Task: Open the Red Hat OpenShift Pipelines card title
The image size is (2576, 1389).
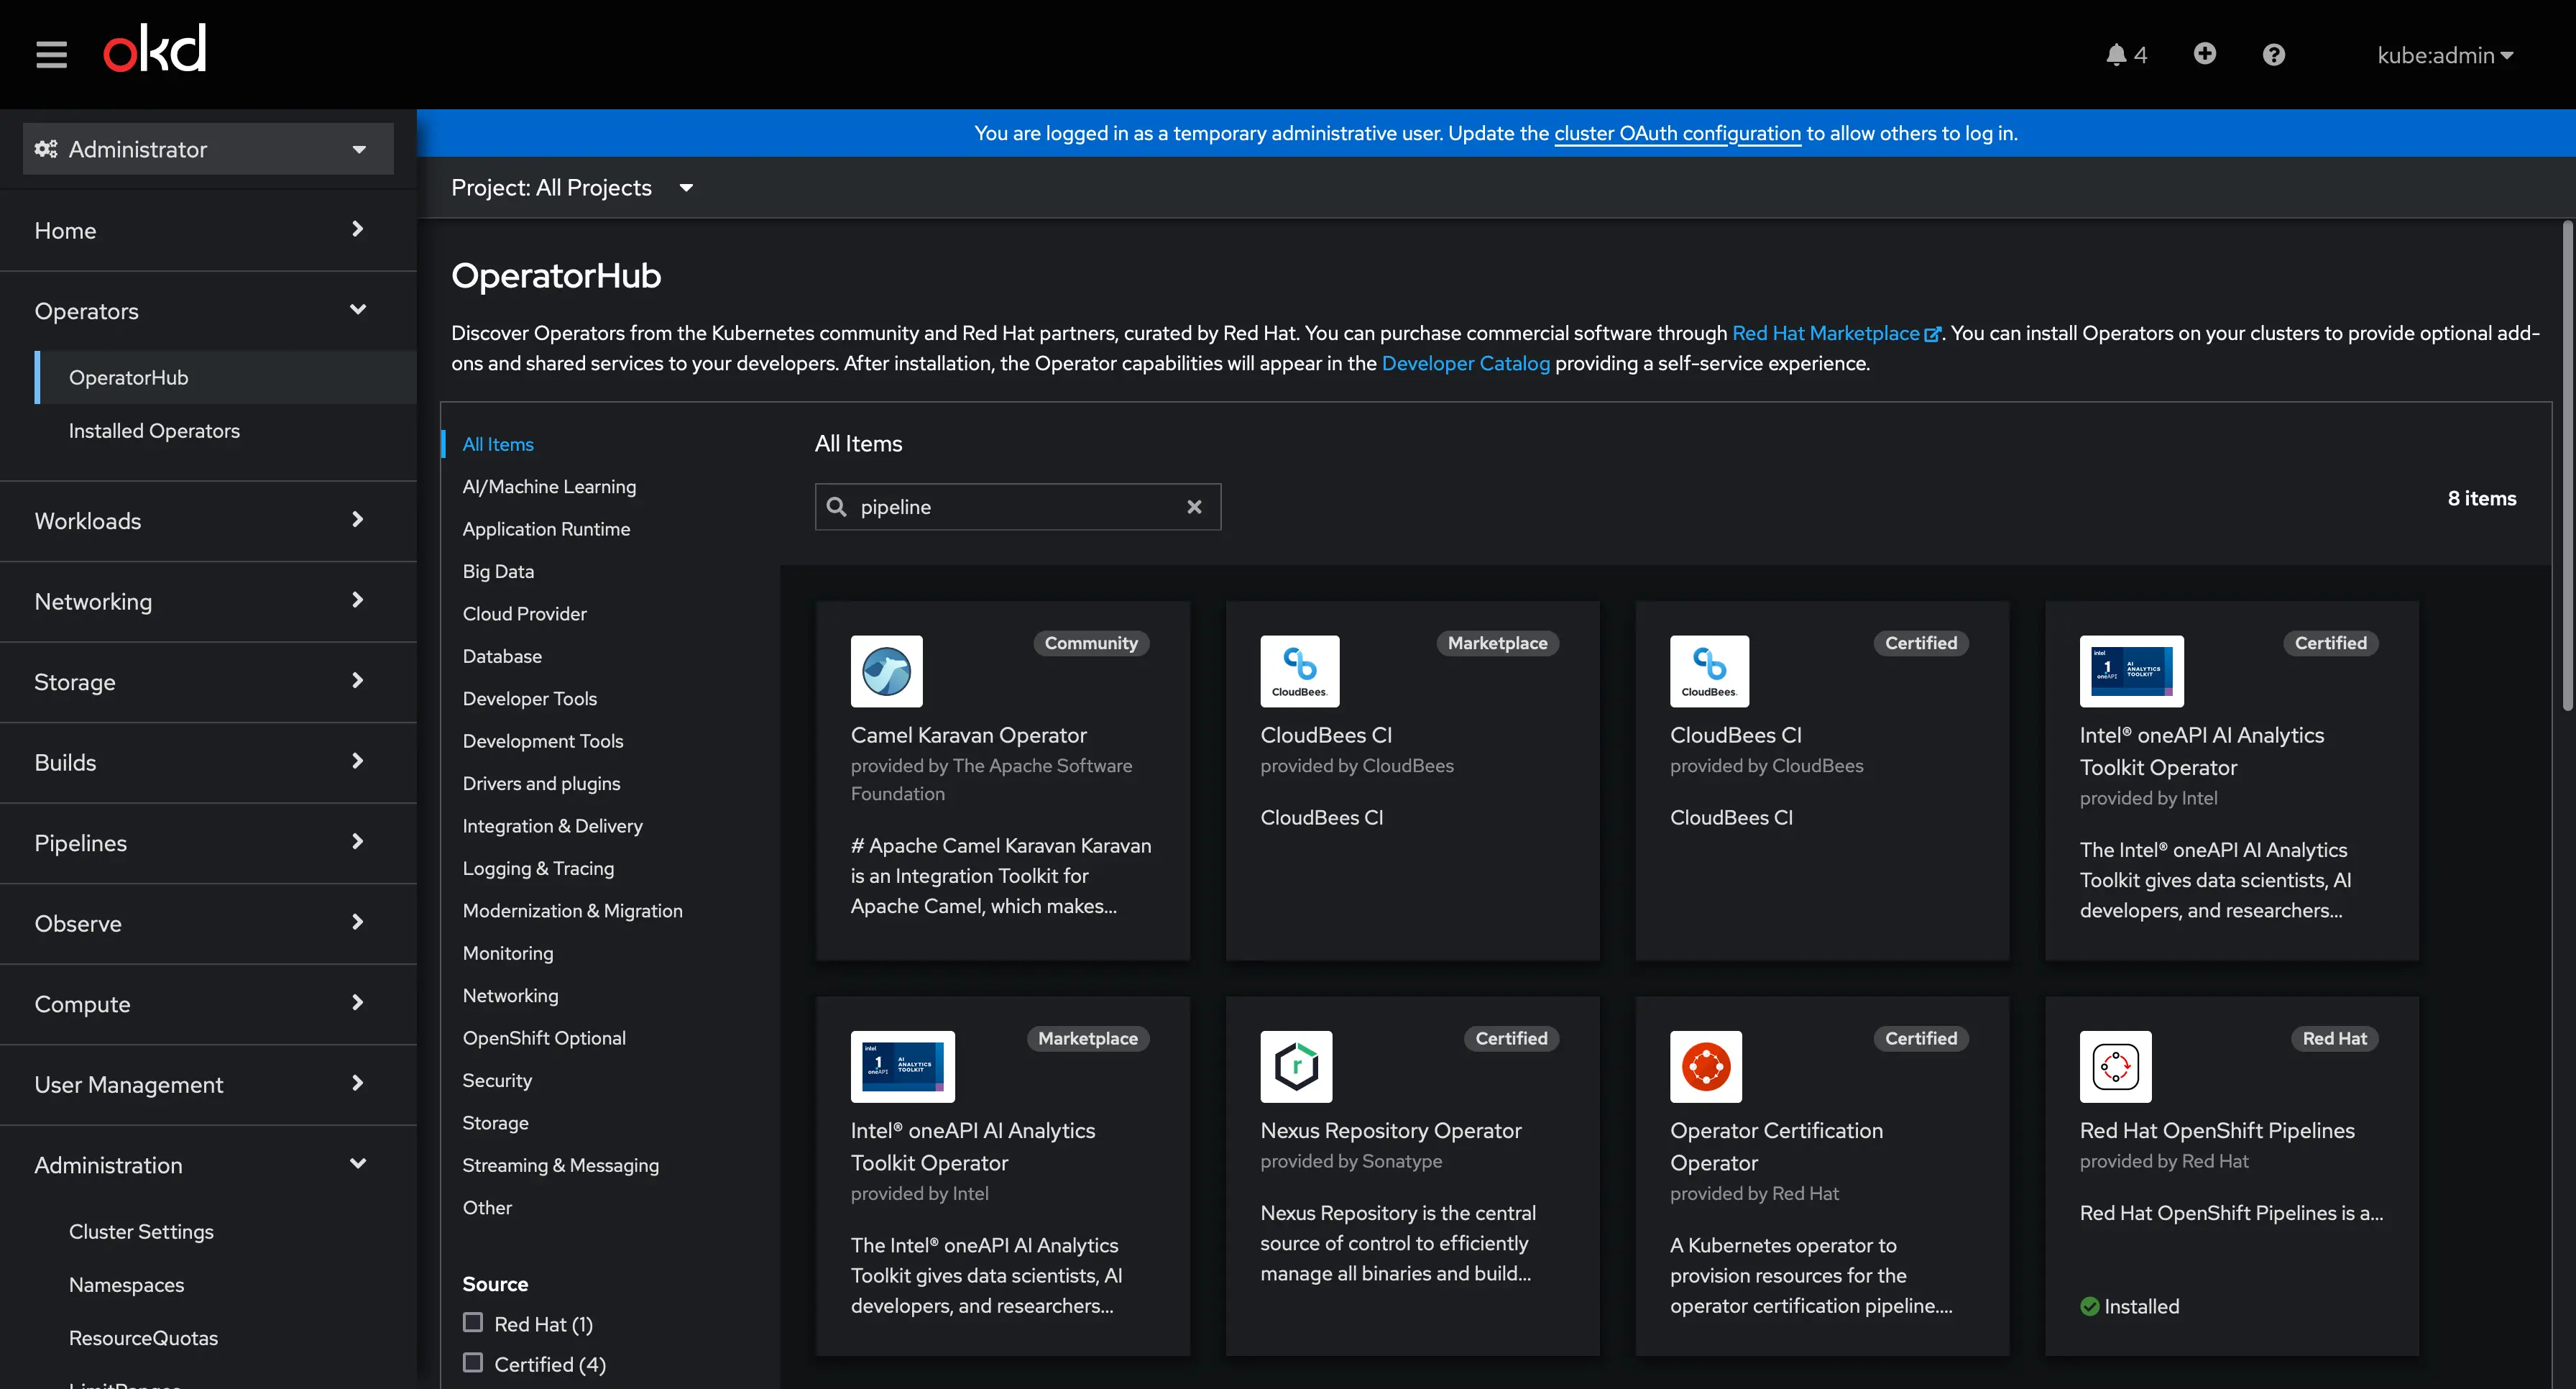Action: point(2217,1130)
